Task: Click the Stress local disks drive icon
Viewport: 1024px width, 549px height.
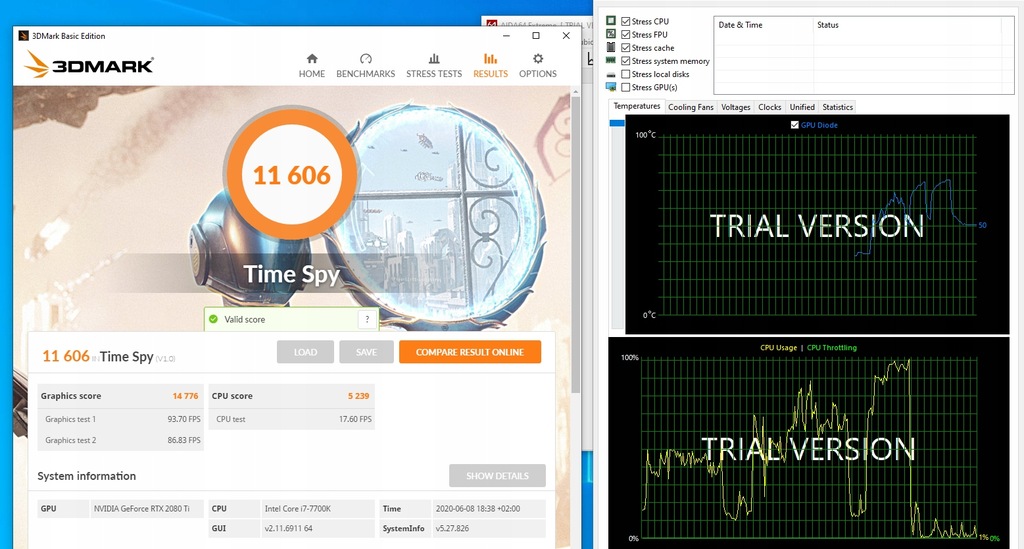Action: pyautogui.click(x=611, y=74)
